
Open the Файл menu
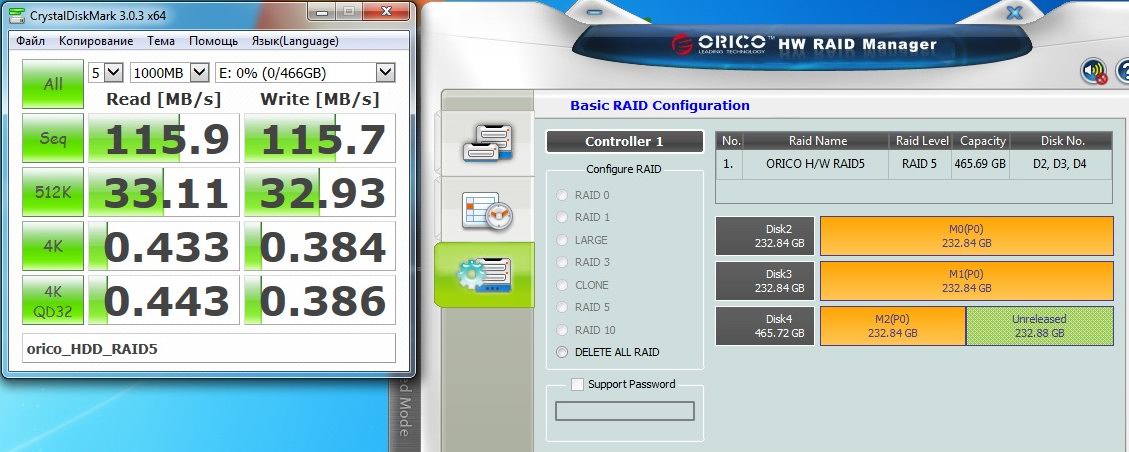pos(30,41)
